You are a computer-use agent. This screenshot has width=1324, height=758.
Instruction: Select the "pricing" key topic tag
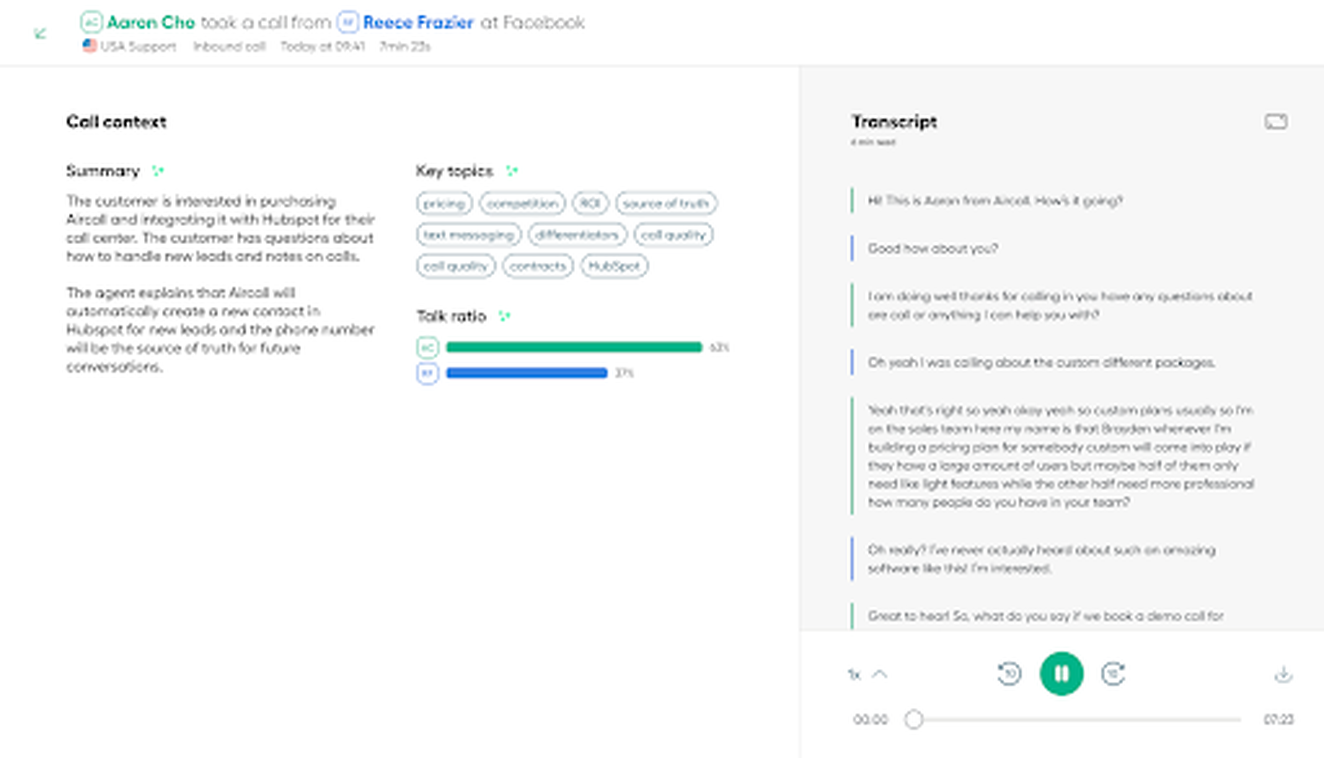(x=444, y=204)
